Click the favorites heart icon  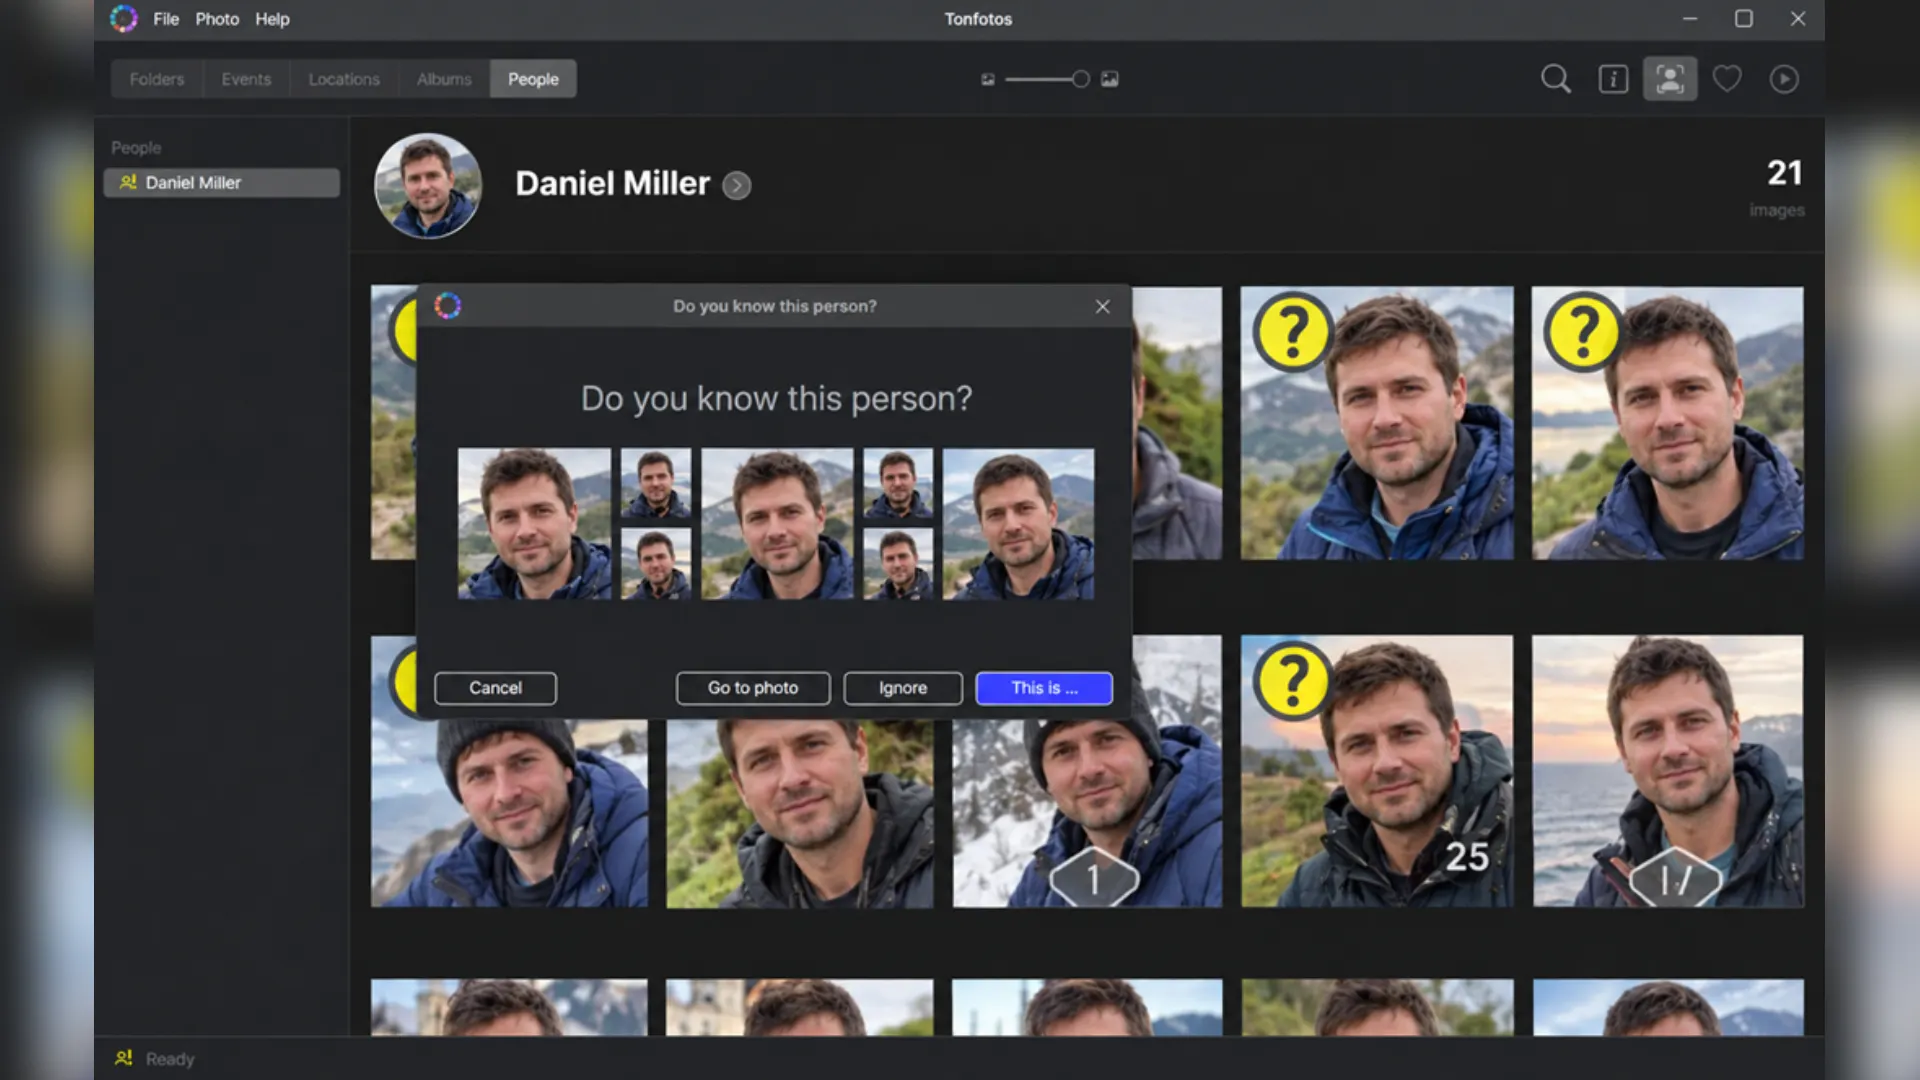click(x=1727, y=79)
